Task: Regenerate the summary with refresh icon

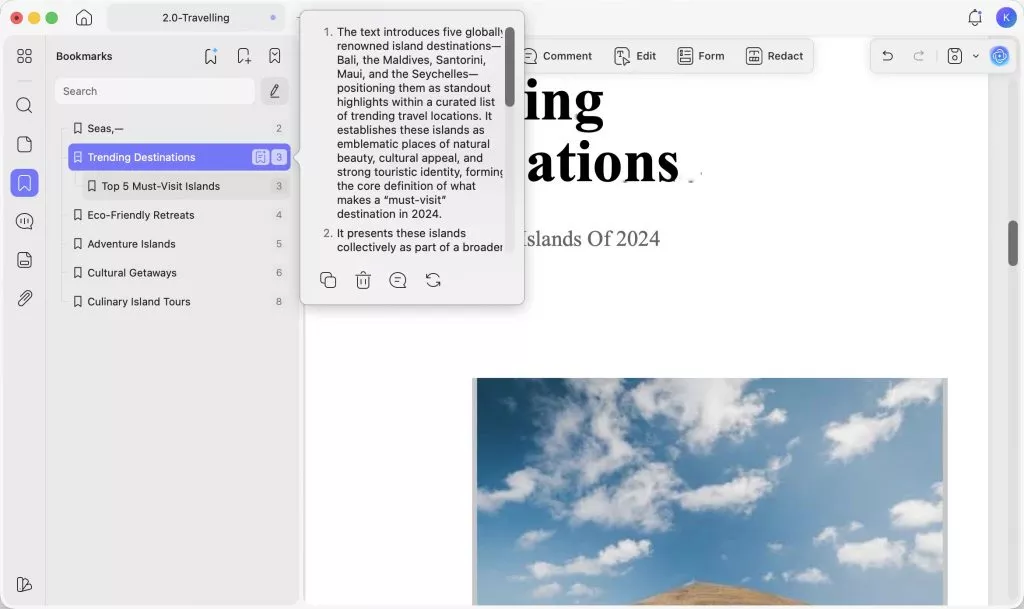Action: pos(433,280)
